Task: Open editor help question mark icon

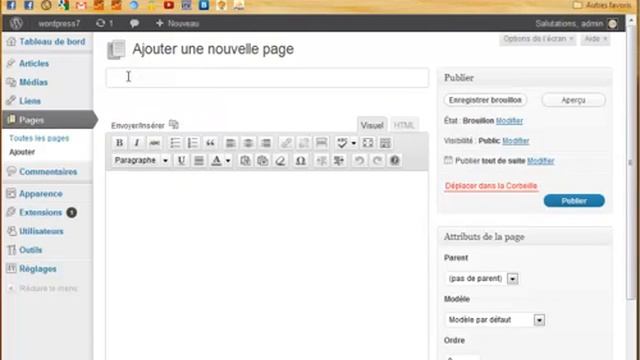Action: coord(394,160)
